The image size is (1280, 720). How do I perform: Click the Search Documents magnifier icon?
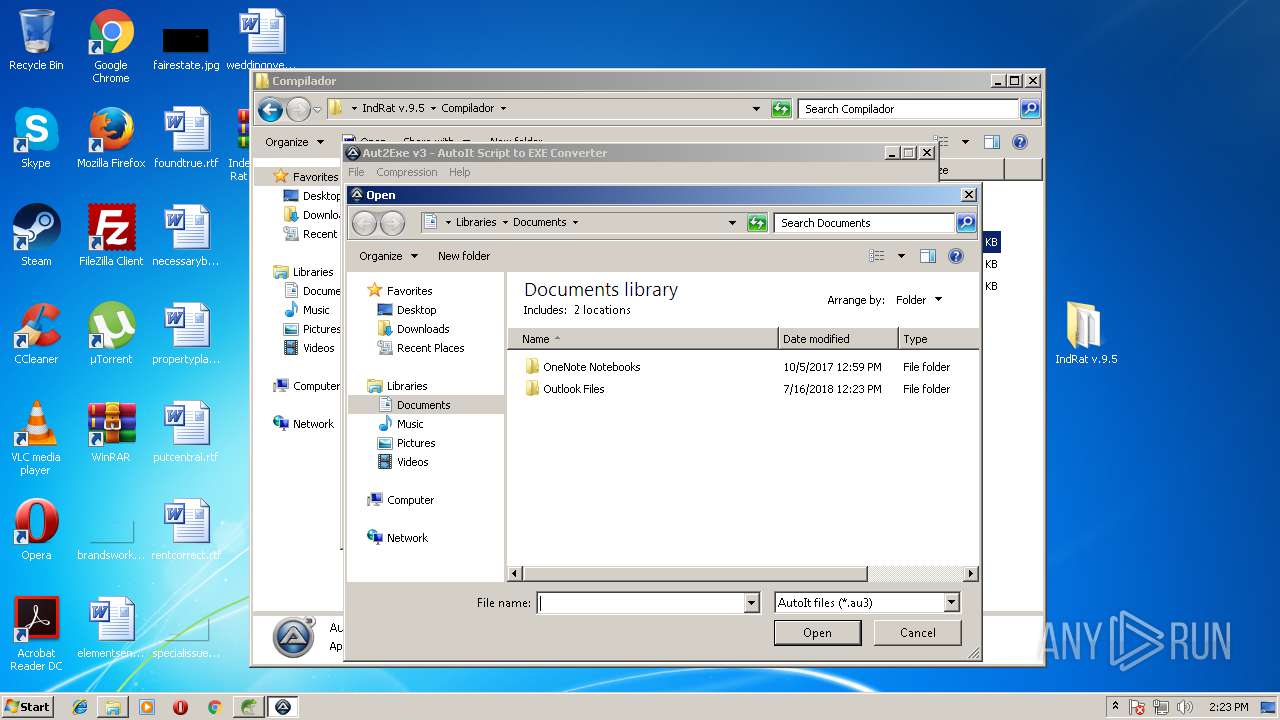[966, 223]
